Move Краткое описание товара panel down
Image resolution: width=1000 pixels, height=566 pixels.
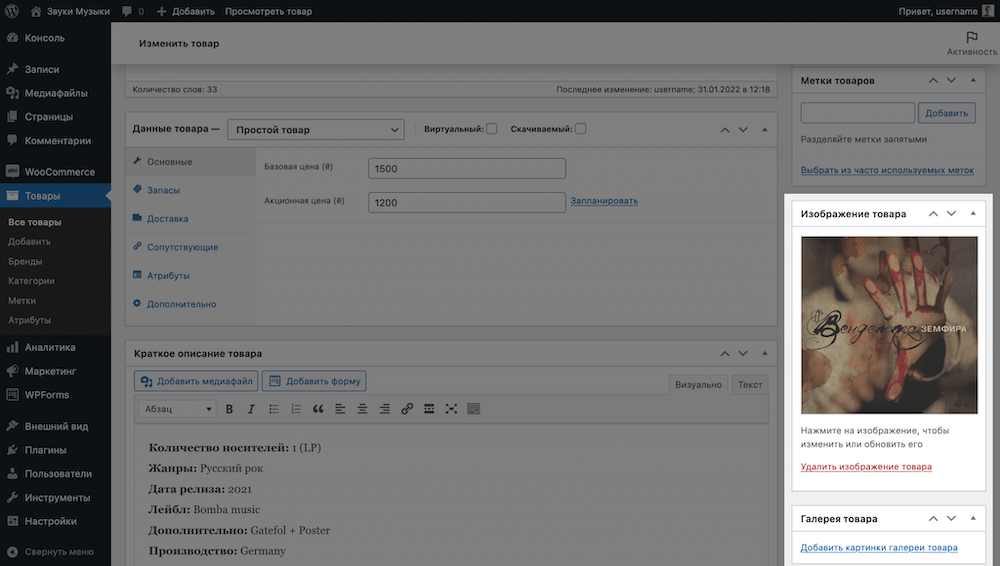743,354
